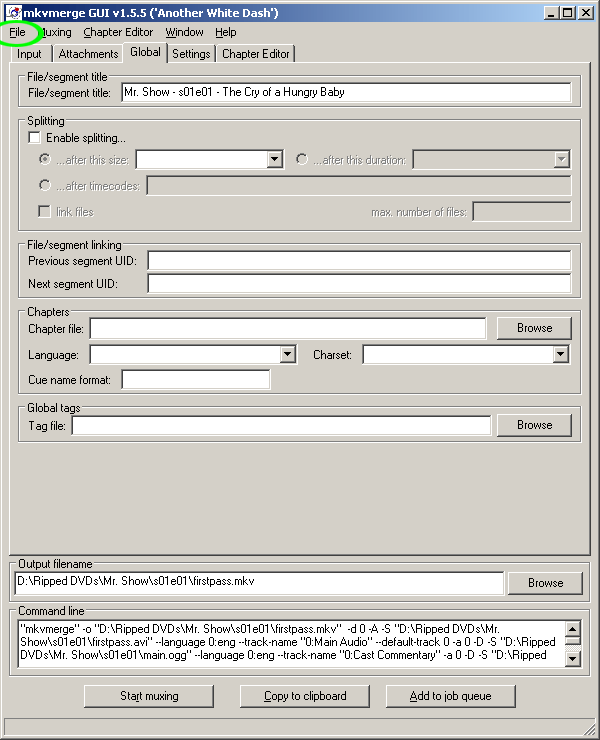Open the Help menu
This screenshot has width=600, height=740.
pos(226,32)
